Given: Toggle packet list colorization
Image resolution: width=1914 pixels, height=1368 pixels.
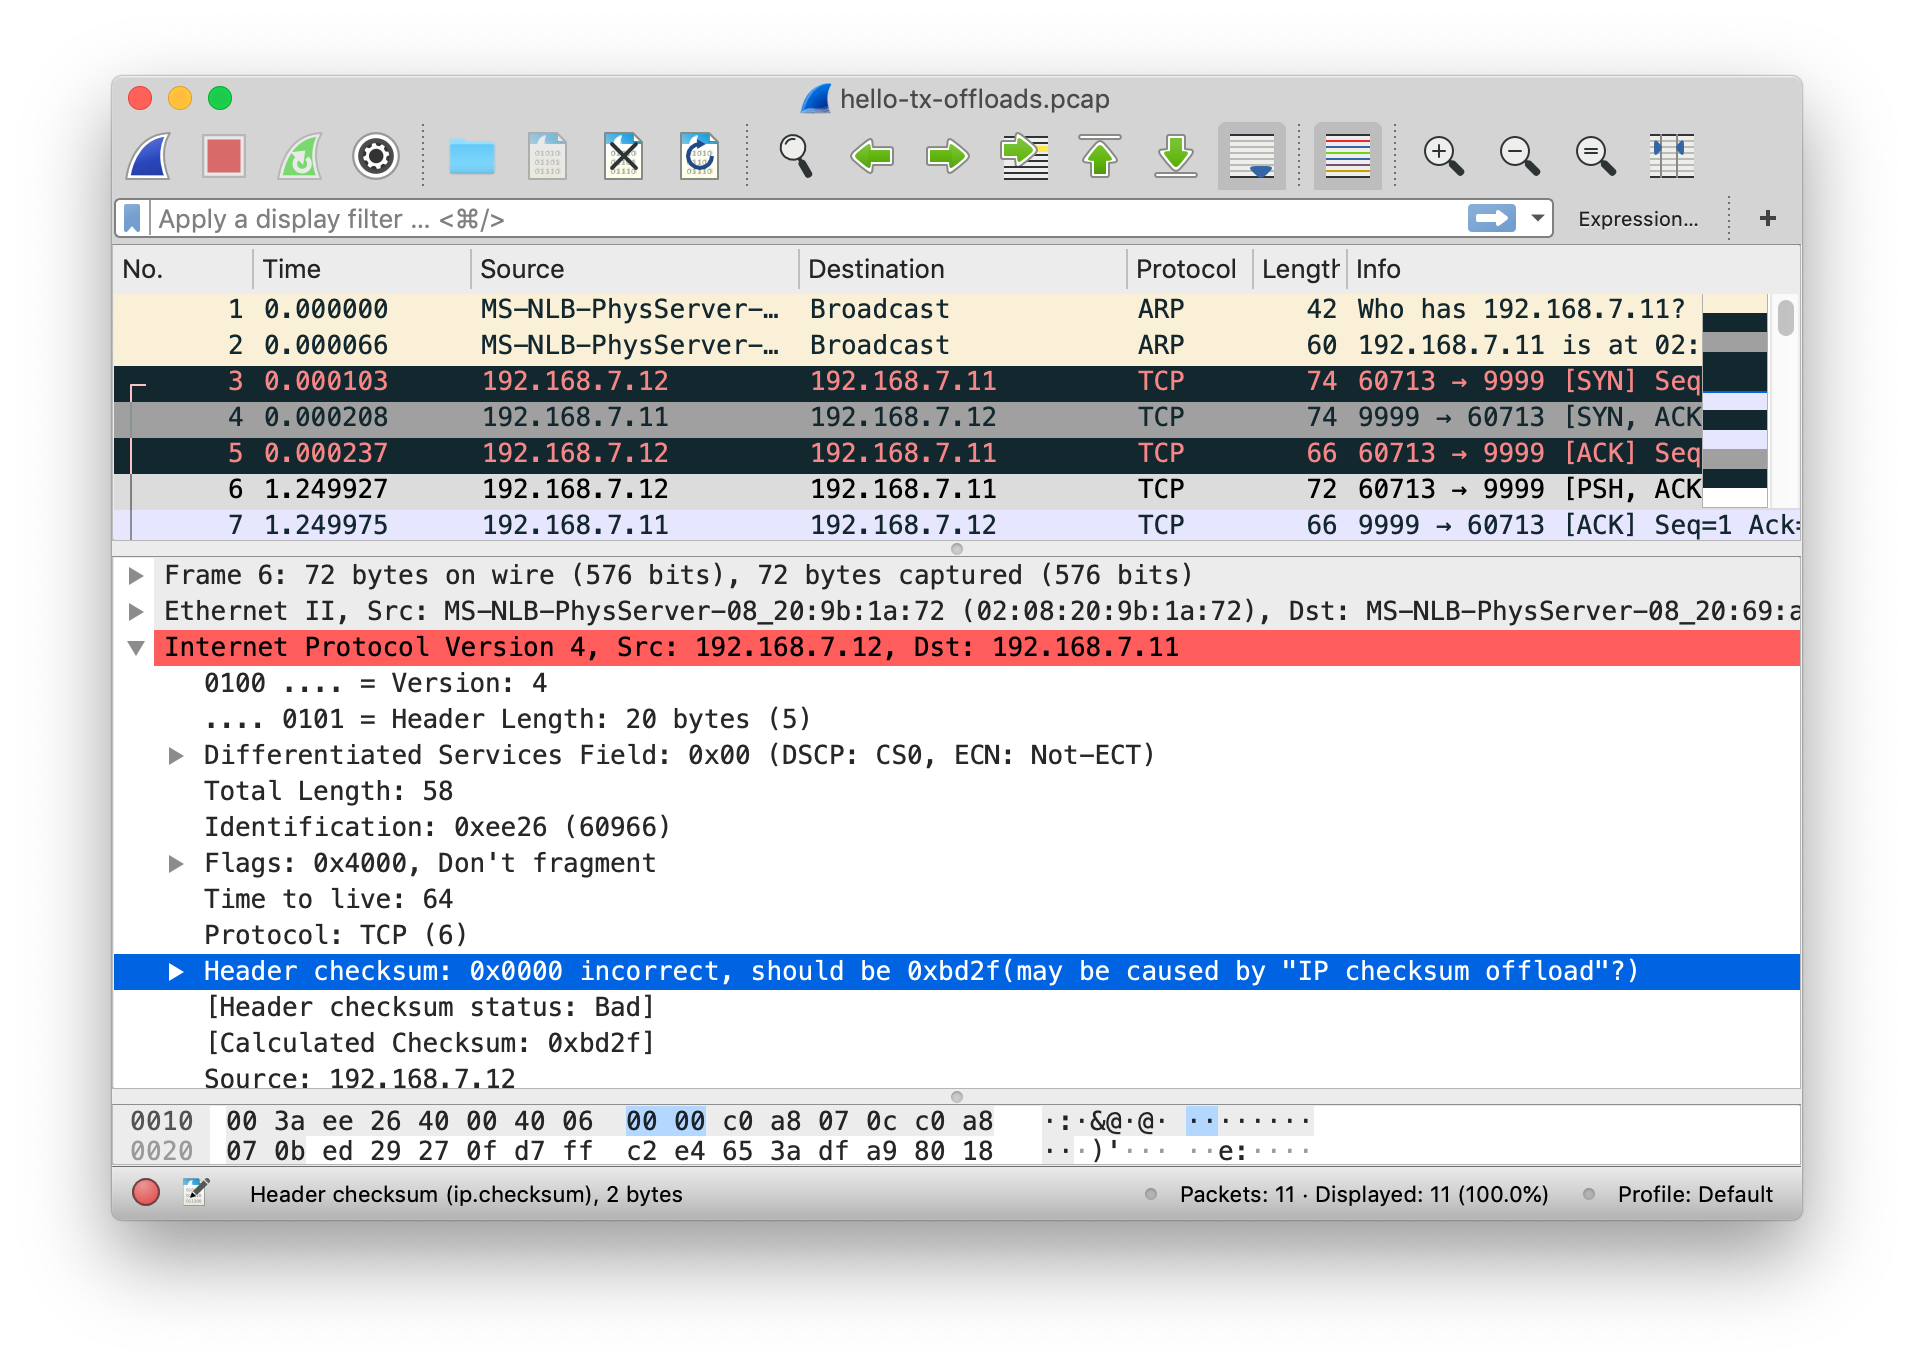Looking at the screenshot, I should [1347, 156].
